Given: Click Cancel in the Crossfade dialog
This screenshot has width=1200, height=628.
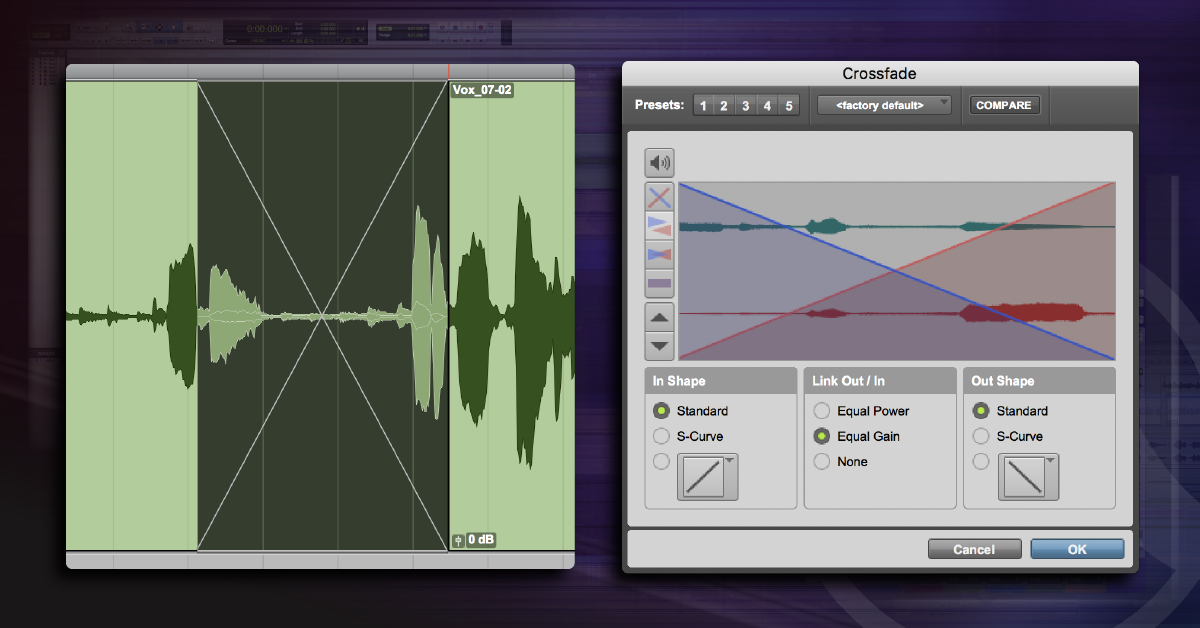Looking at the screenshot, I should click(974, 549).
